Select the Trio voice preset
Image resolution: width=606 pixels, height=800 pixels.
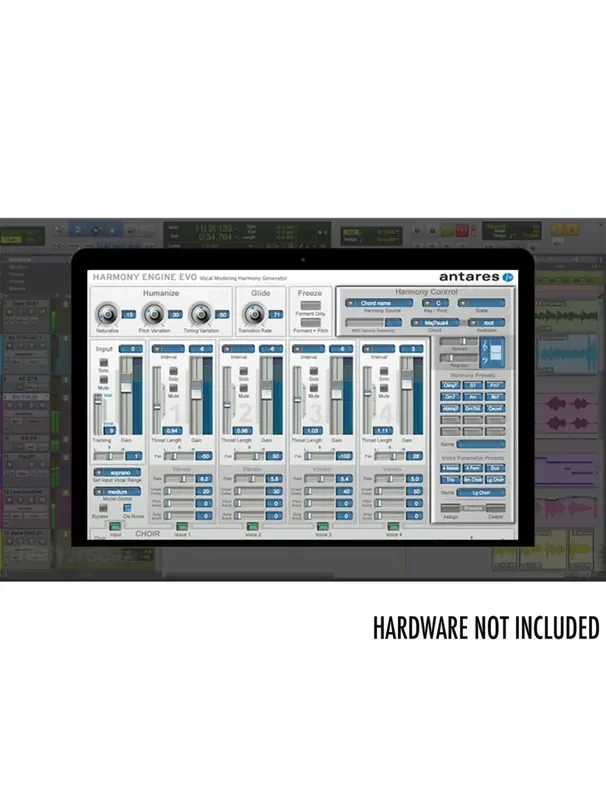pos(450,480)
